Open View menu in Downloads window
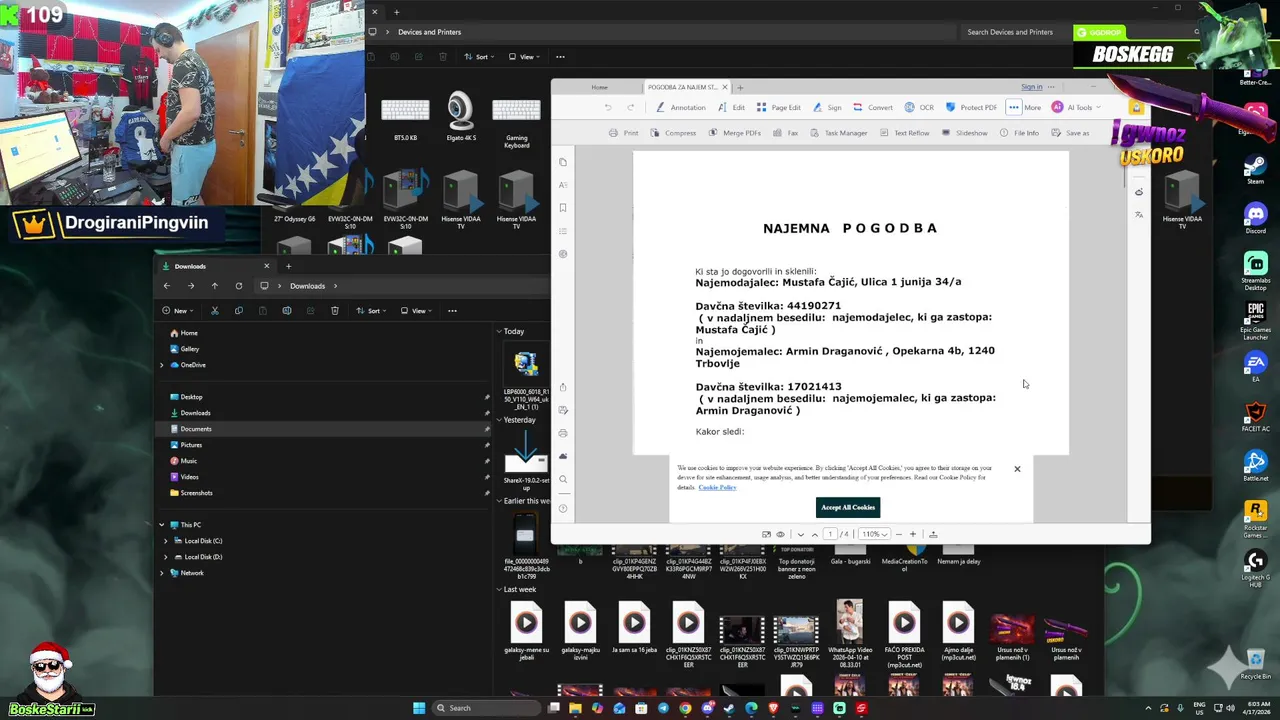 click(x=415, y=310)
